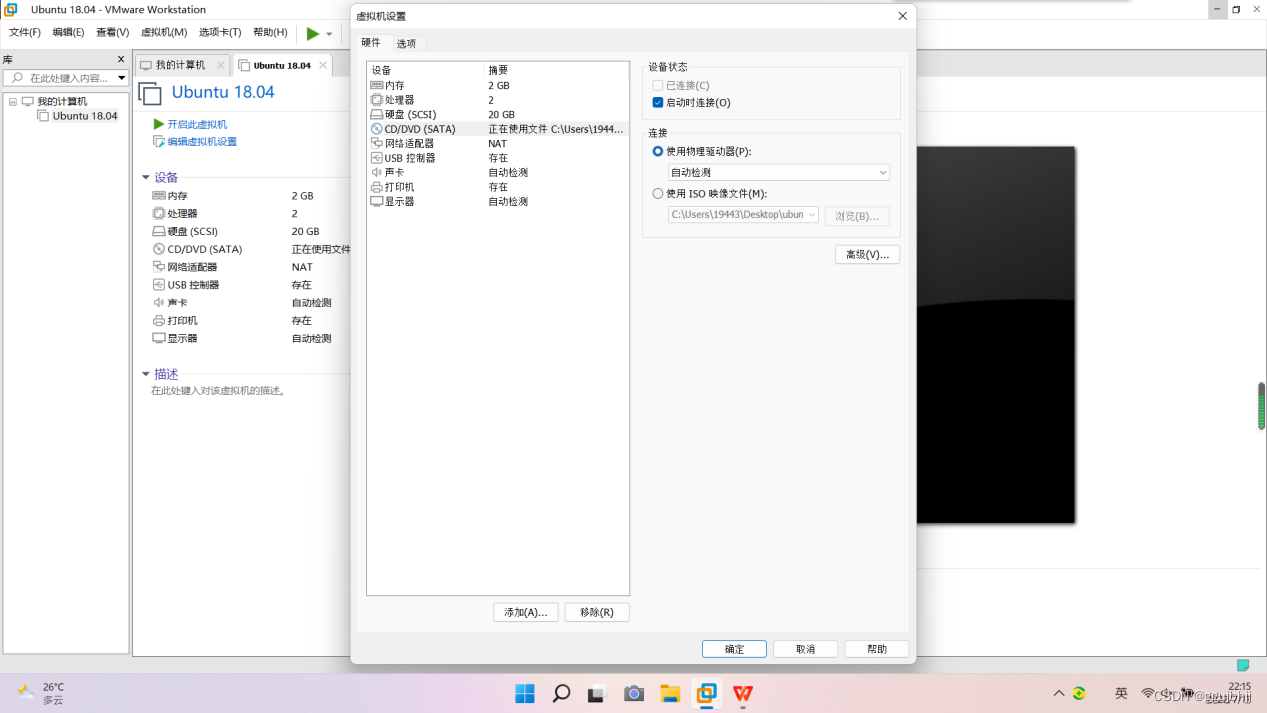This screenshot has width=1267, height=713.
Task: Select printer icon in dialog list
Action: point(376,187)
